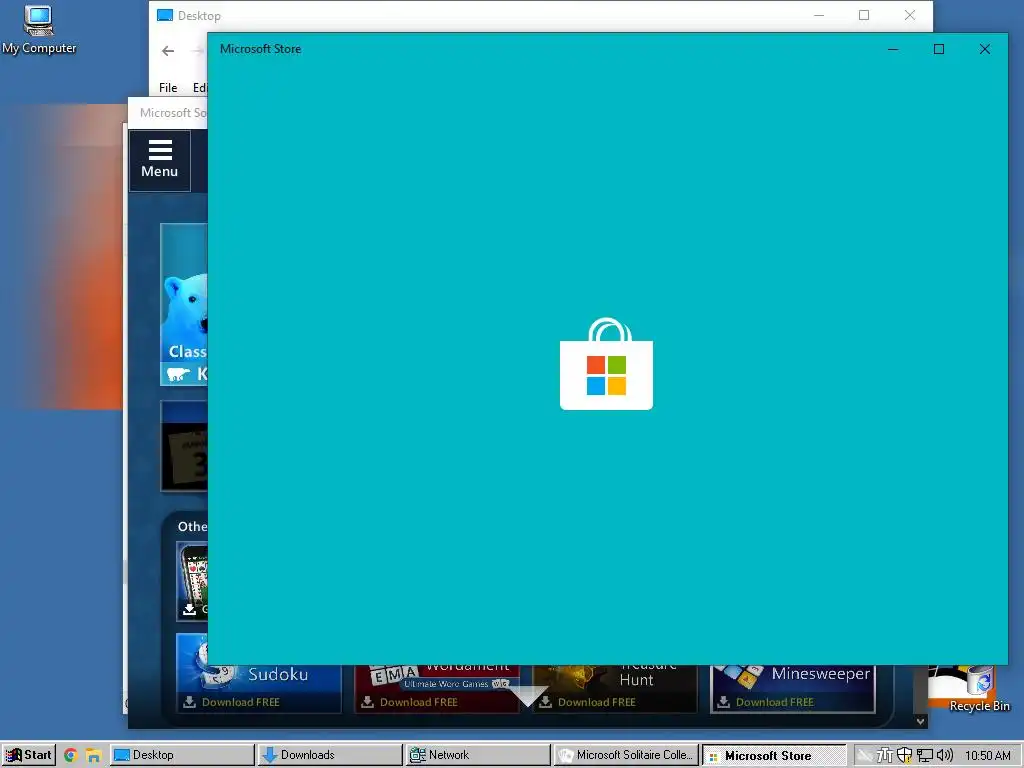Switch to the Downloads taskbar button
The width and height of the screenshot is (1024, 768).
(330, 755)
